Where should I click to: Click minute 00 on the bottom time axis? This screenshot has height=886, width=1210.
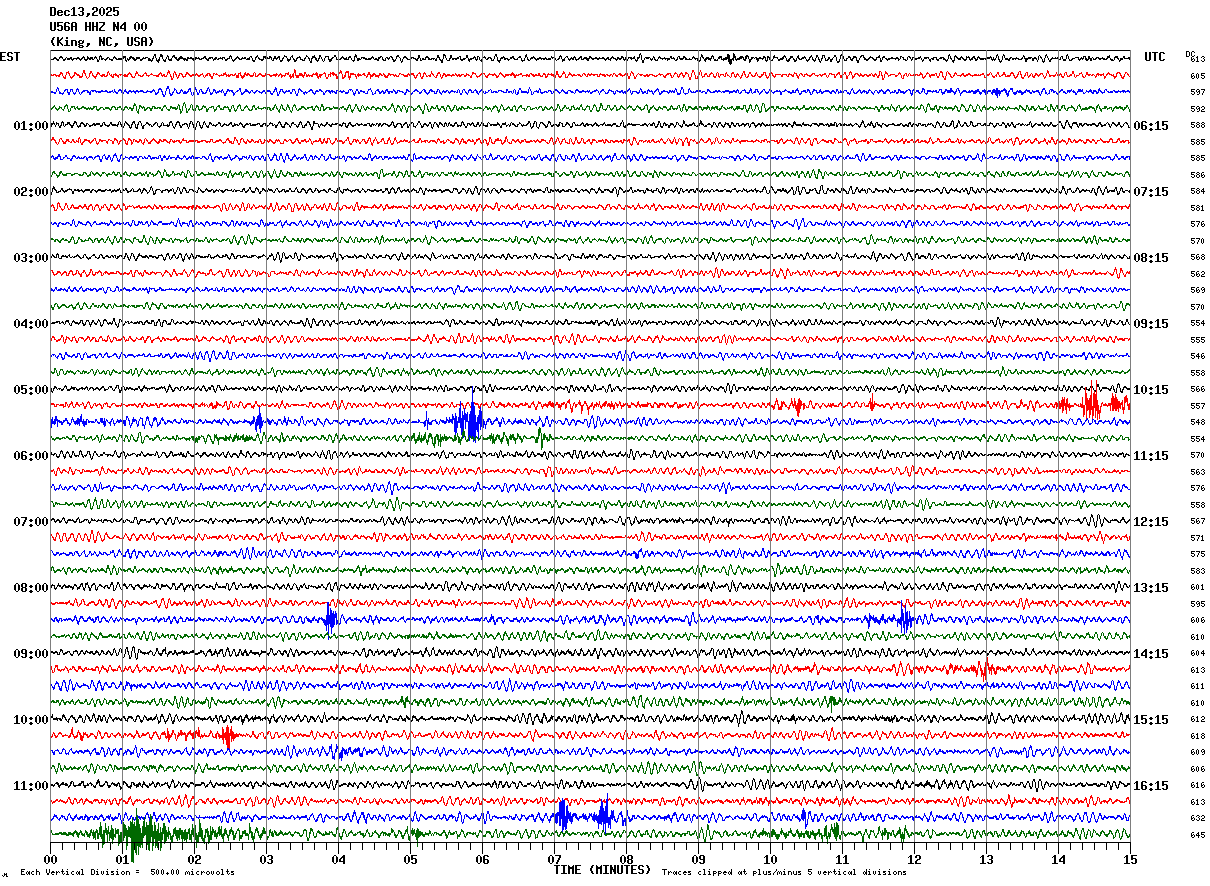point(51,859)
